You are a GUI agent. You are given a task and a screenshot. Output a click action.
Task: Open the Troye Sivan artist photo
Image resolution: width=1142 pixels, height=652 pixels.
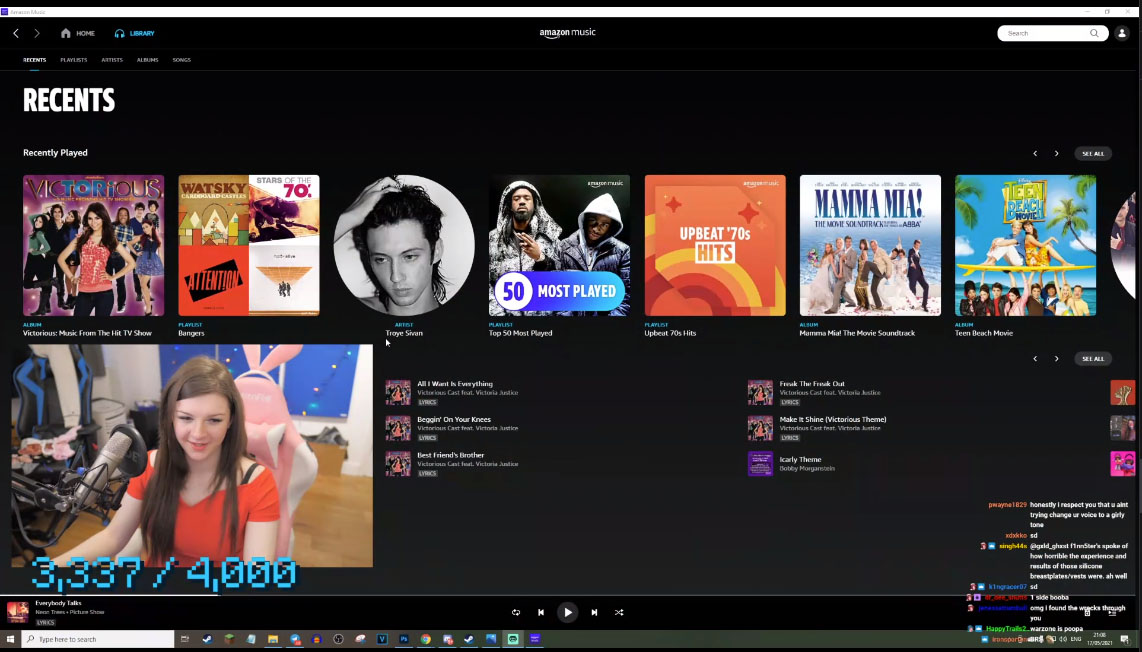point(404,246)
